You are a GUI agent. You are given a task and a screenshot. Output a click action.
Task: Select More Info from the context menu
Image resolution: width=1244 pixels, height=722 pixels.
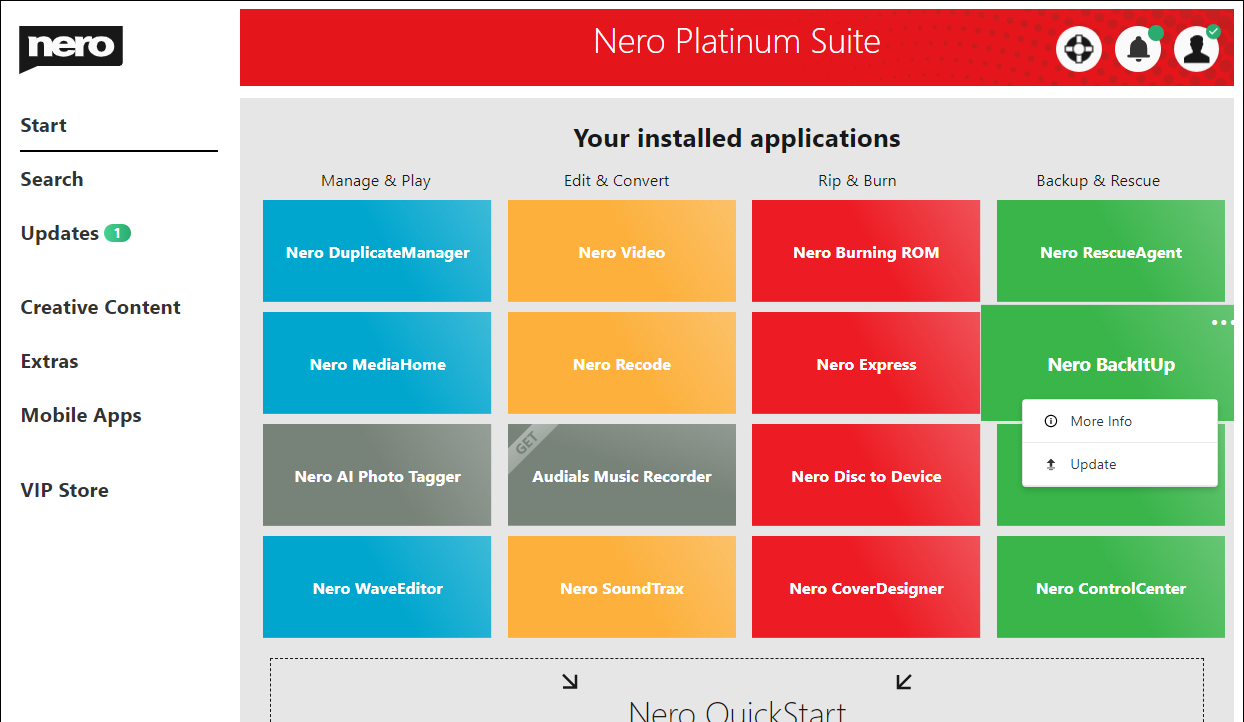[1120, 421]
